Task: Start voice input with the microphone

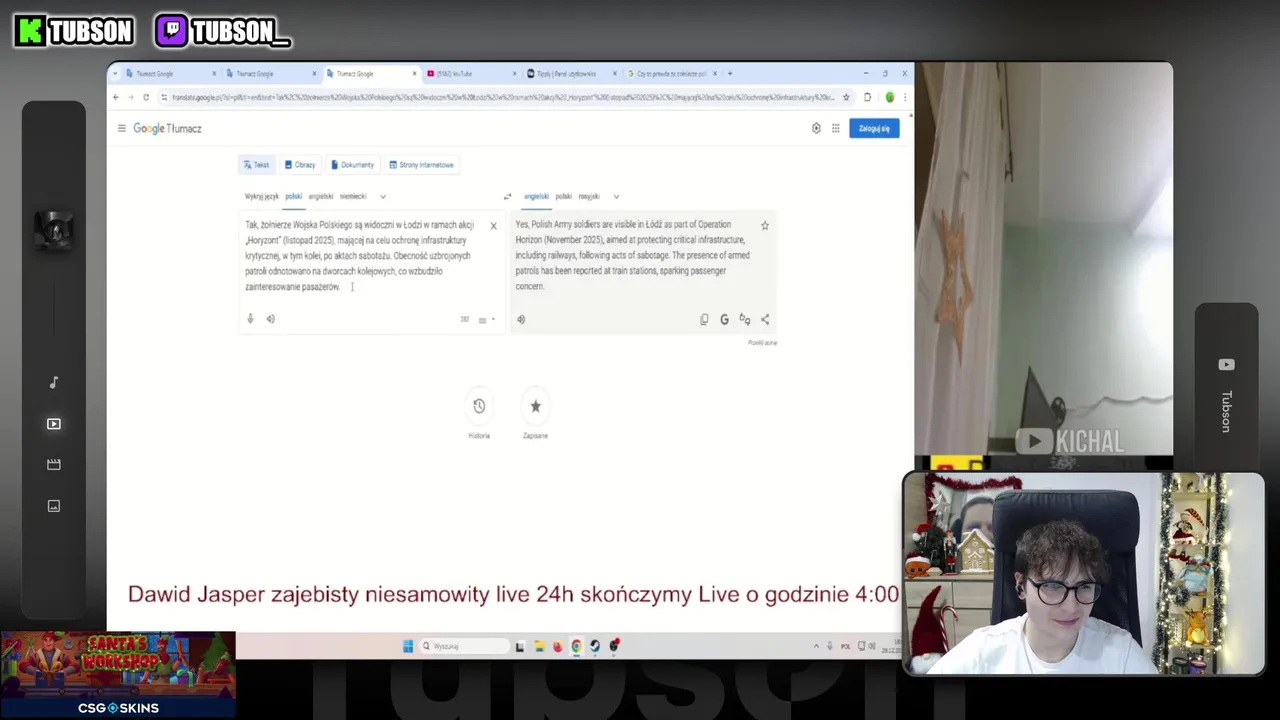Action: click(250, 319)
